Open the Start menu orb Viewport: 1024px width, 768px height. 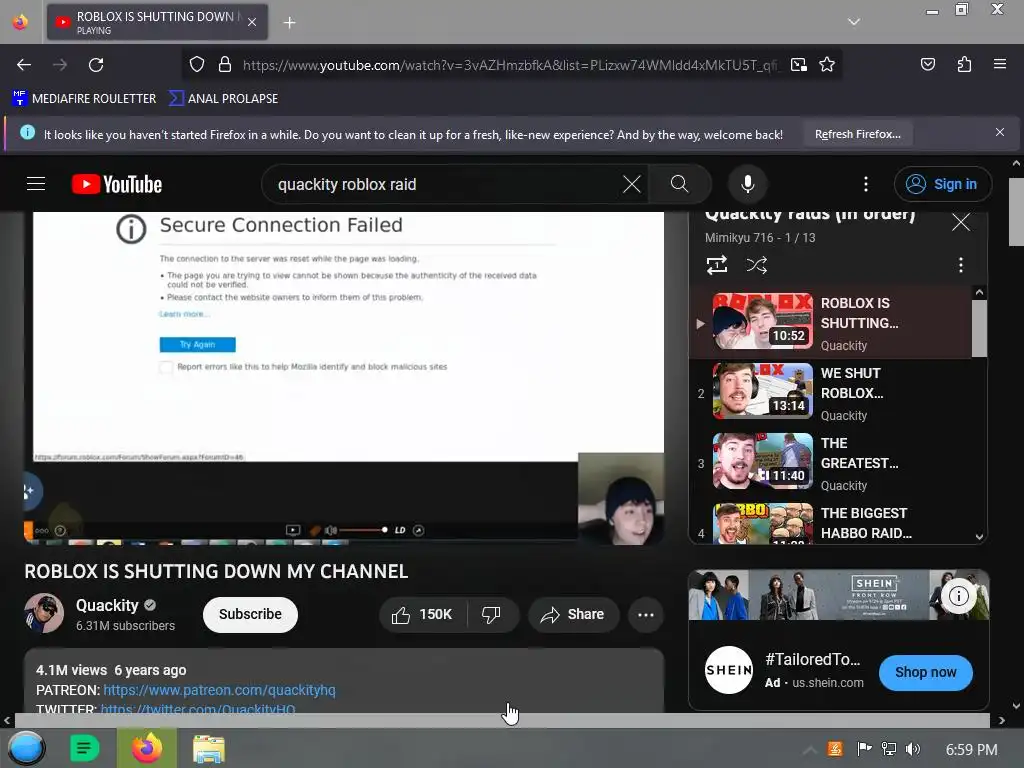[26, 748]
